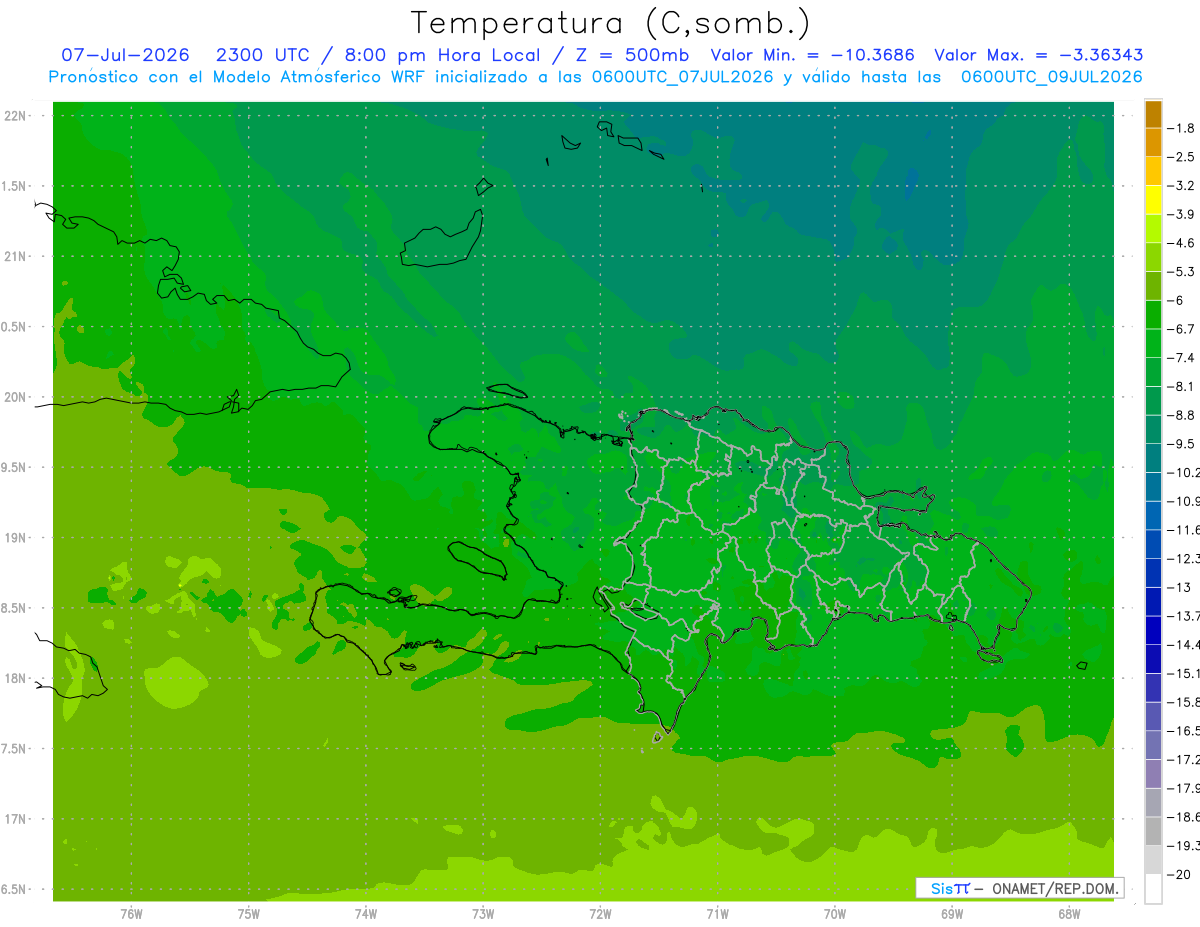Image resolution: width=1200 pixels, height=927 pixels.
Task: Click the '-8.1' legend value
Action: point(1182,386)
